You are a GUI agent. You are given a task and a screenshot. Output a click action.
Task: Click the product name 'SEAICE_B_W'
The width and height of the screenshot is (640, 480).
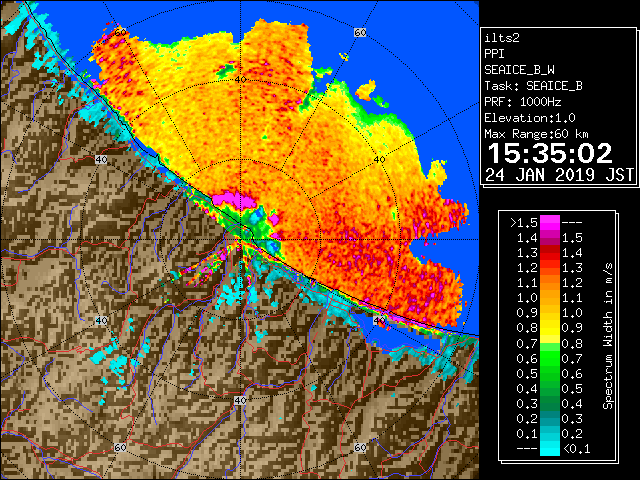pyautogui.click(x=519, y=70)
